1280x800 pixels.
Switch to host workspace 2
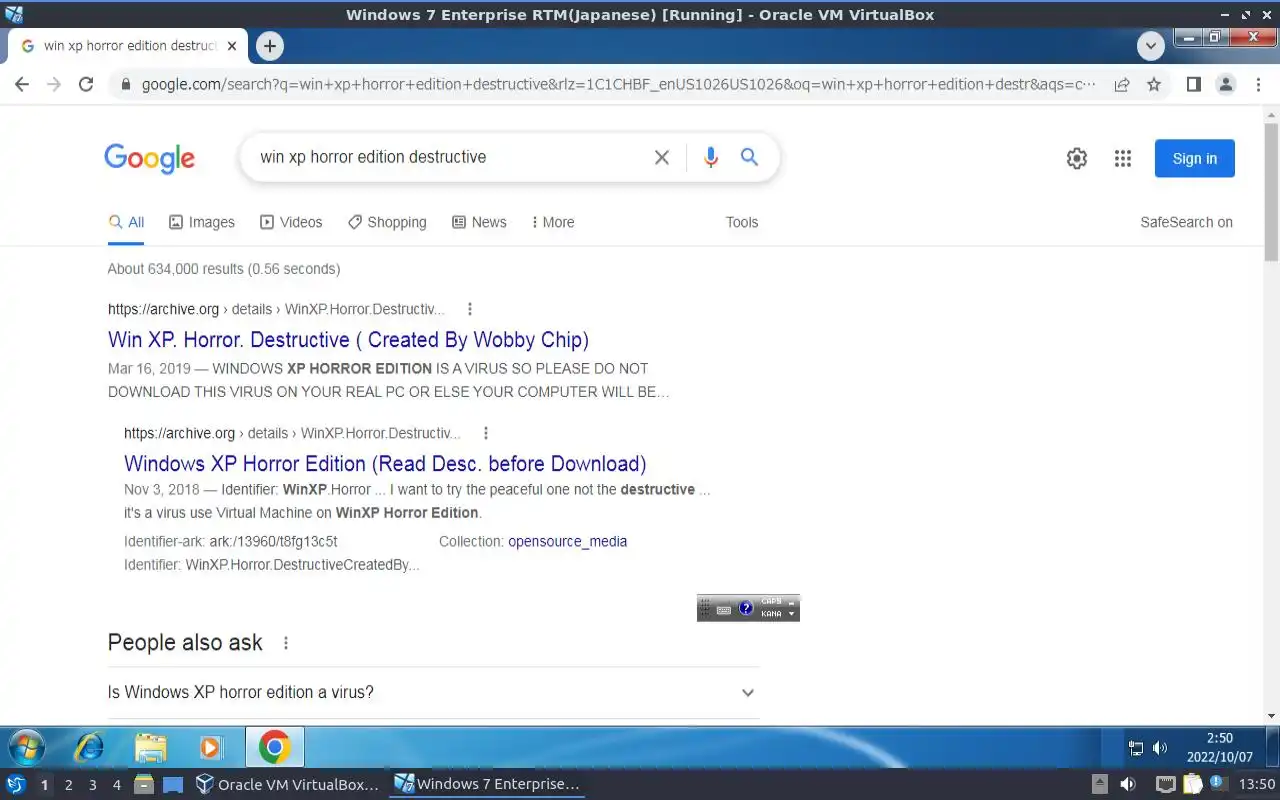(68, 785)
